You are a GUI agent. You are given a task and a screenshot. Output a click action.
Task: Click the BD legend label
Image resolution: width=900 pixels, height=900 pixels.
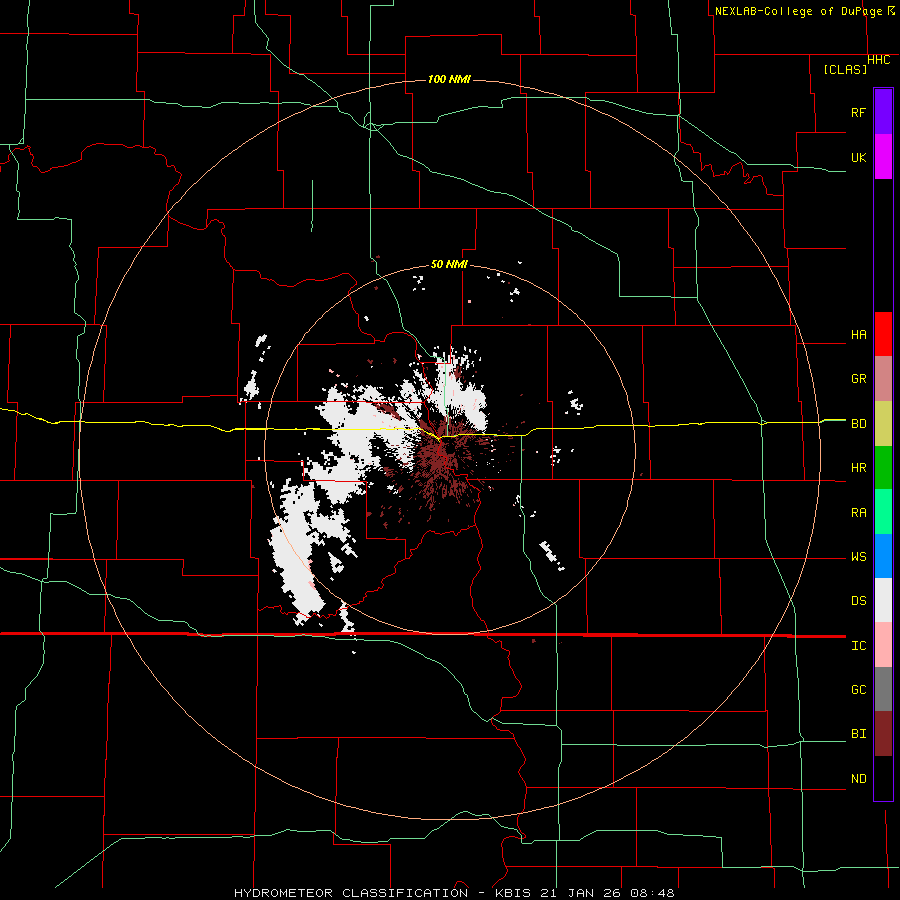click(x=859, y=424)
